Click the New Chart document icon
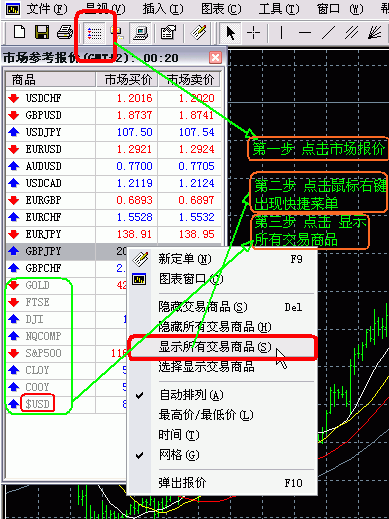389x519 pixels. tap(19, 32)
